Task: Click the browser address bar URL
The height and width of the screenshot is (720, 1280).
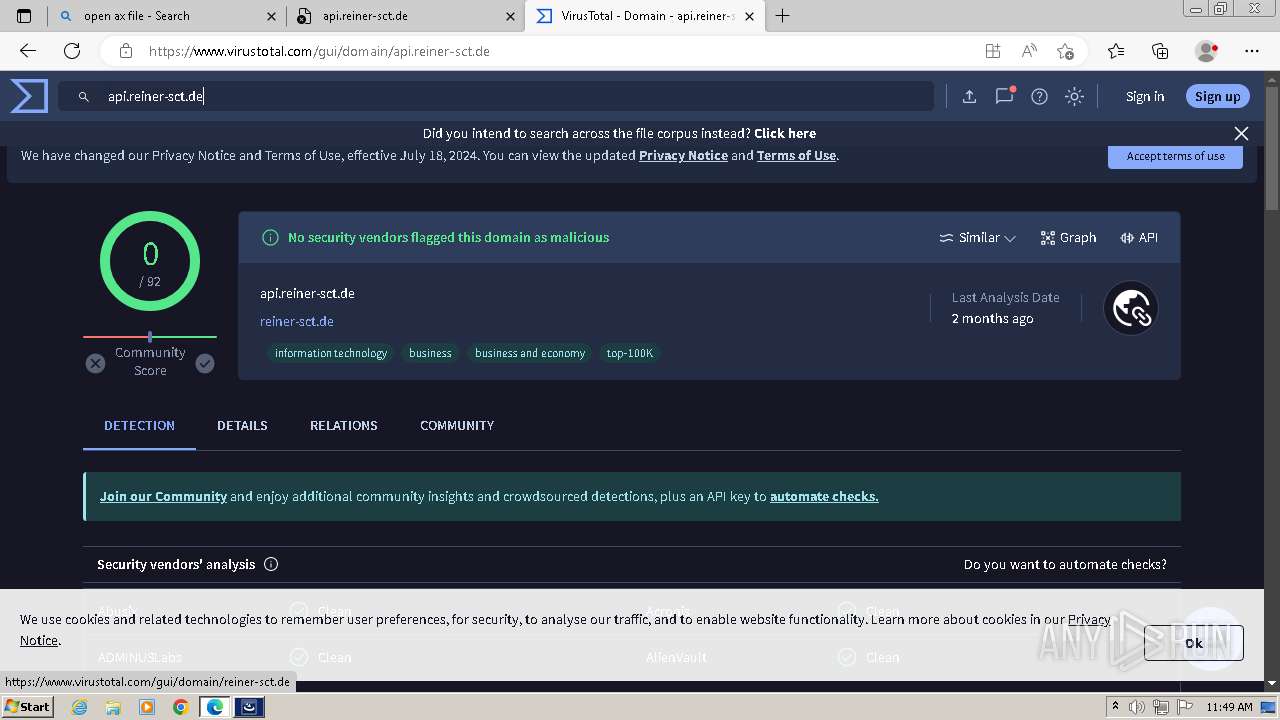Action: tap(319, 51)
